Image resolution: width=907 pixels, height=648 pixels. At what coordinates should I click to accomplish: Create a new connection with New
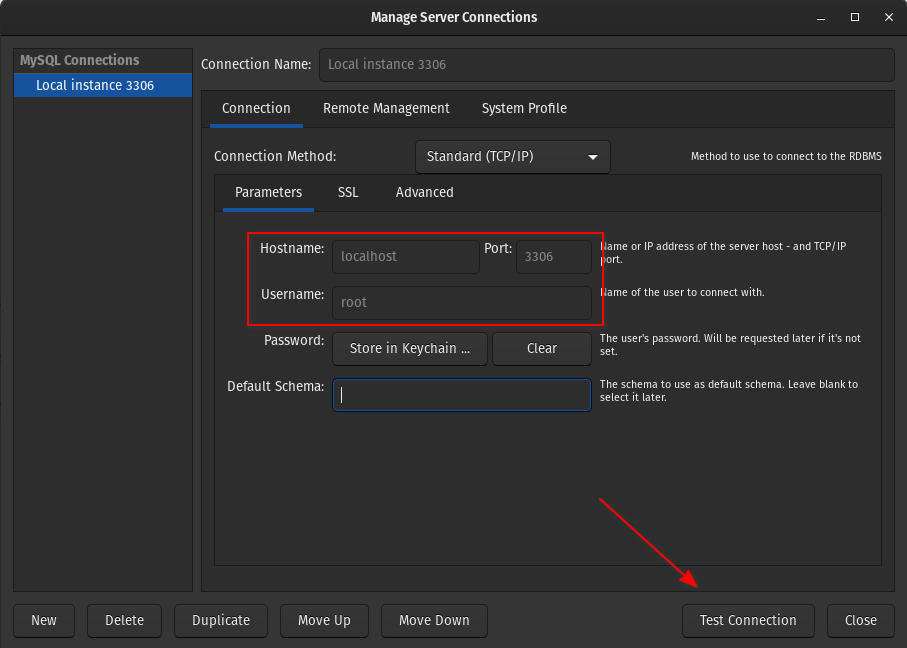click(44, 620)
